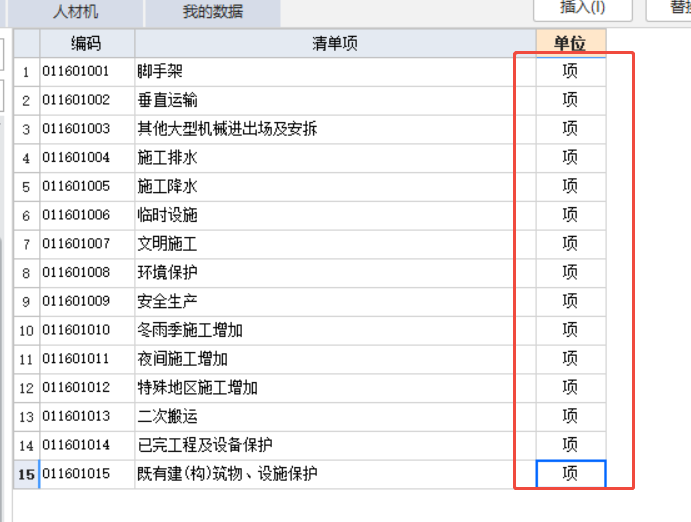This screenshot has height=522, width=691.
Task: Select code cell 011601006
Action: [x=87, y=215]
